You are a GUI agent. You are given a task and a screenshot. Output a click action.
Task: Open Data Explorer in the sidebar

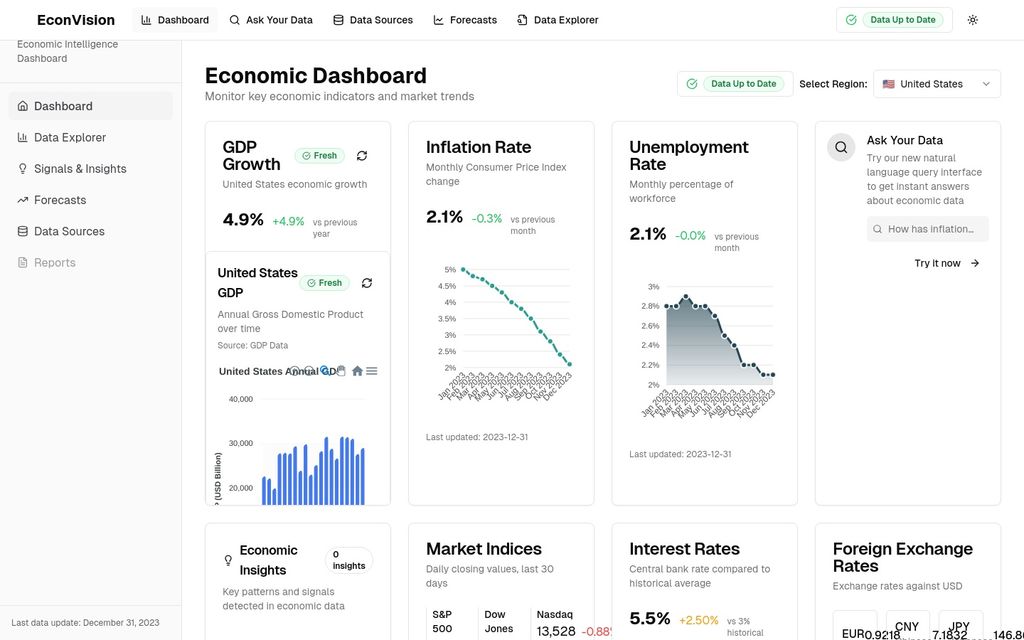pos(69,138)
